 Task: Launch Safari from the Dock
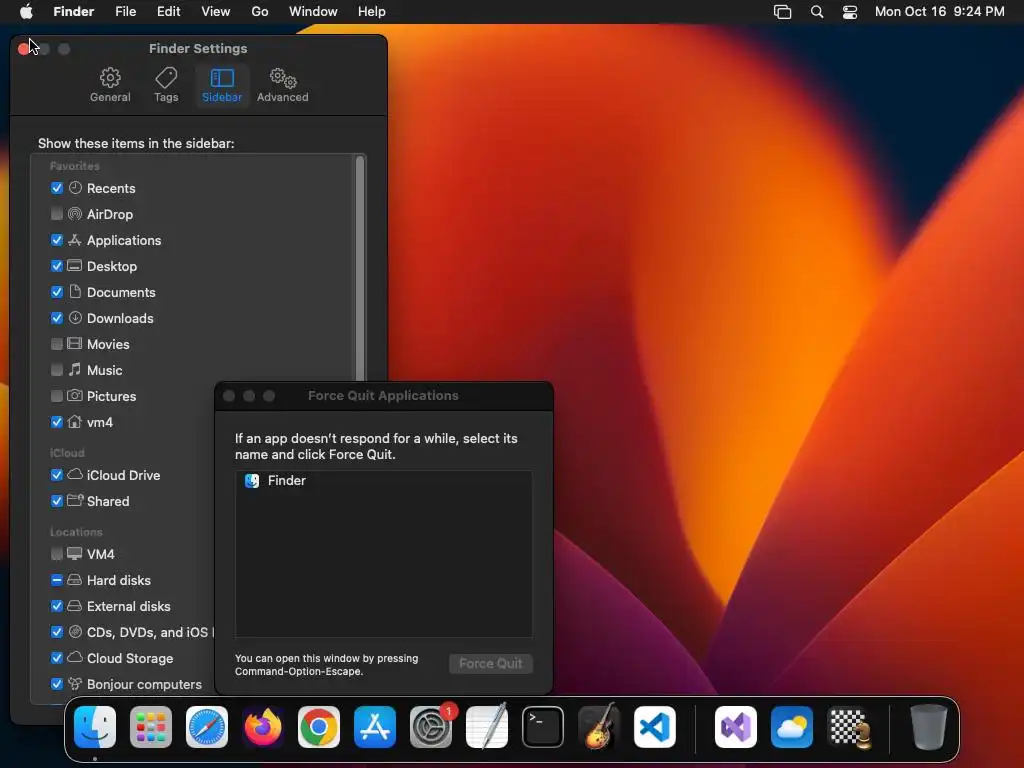(207, 727)
